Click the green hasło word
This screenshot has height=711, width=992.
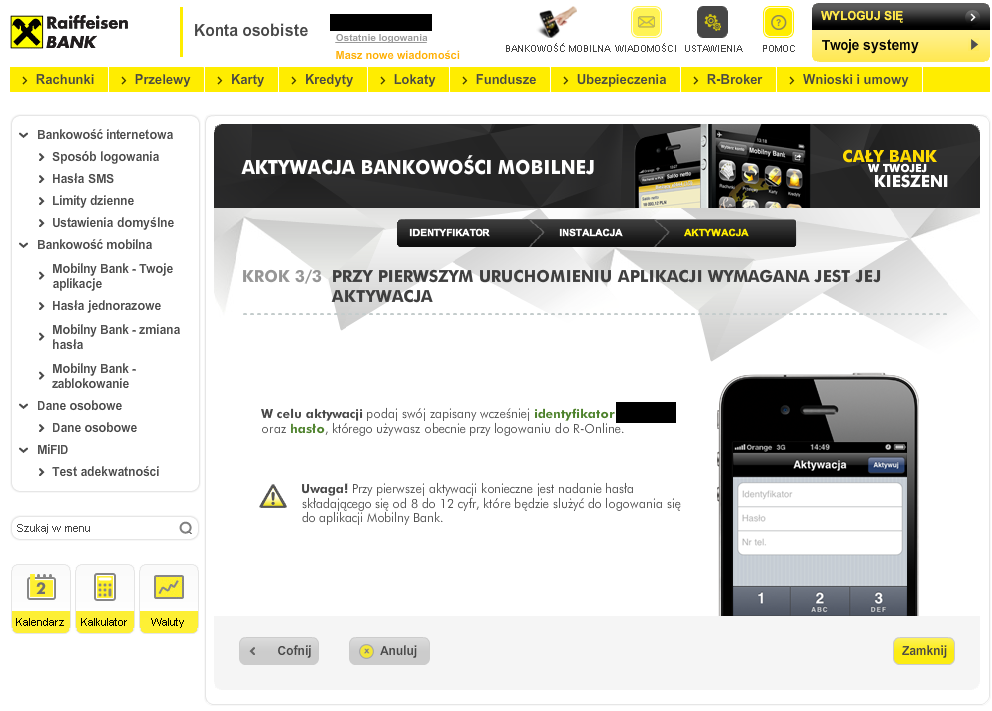[x=307, y=429]
